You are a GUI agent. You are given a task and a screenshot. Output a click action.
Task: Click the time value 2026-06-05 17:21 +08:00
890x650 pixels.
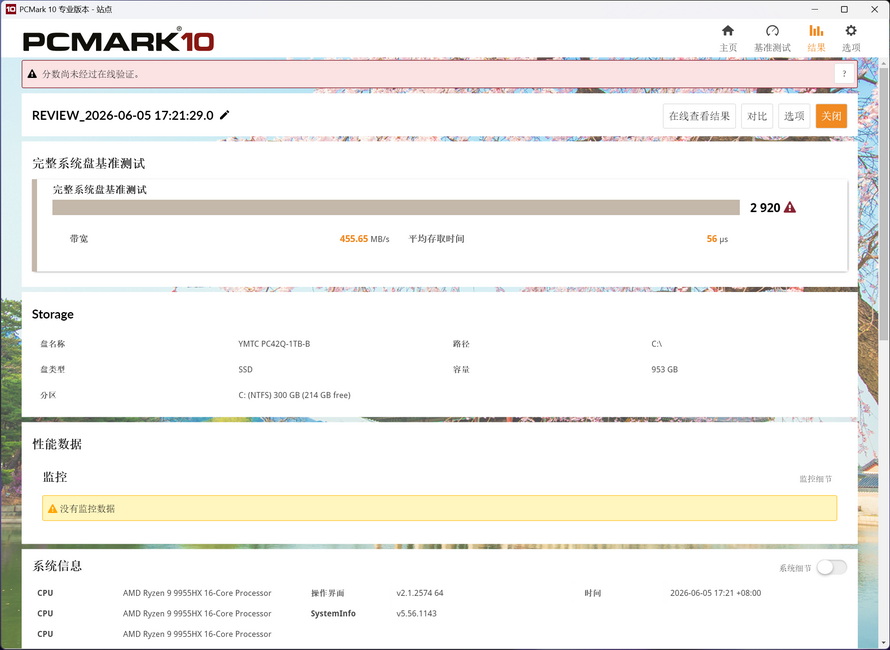pos(715,593)
